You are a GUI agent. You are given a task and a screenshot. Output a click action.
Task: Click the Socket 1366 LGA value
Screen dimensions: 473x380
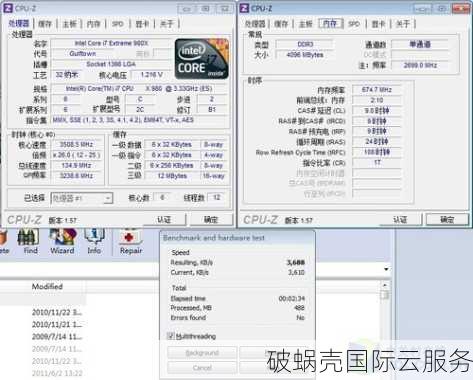click(x=111, y=64)
